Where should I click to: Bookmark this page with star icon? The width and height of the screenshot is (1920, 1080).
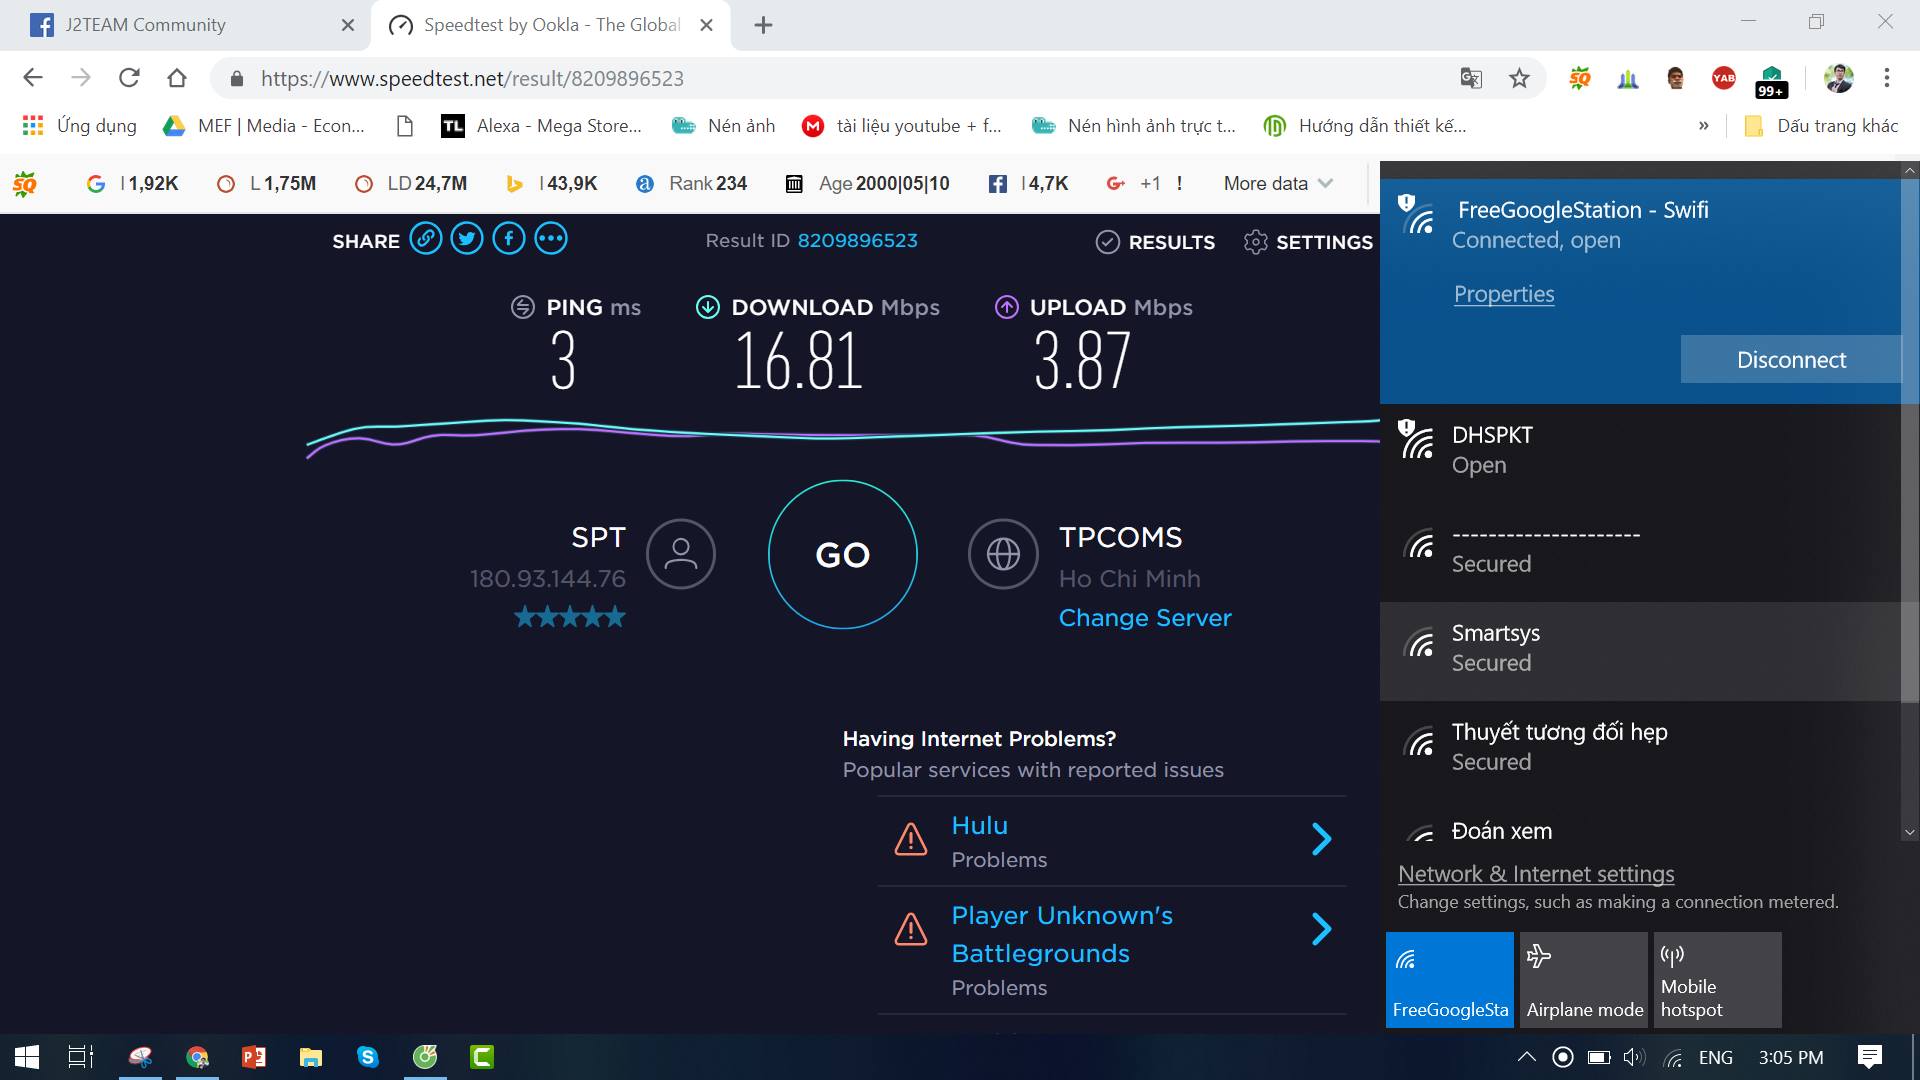(x=1519, y=78)
